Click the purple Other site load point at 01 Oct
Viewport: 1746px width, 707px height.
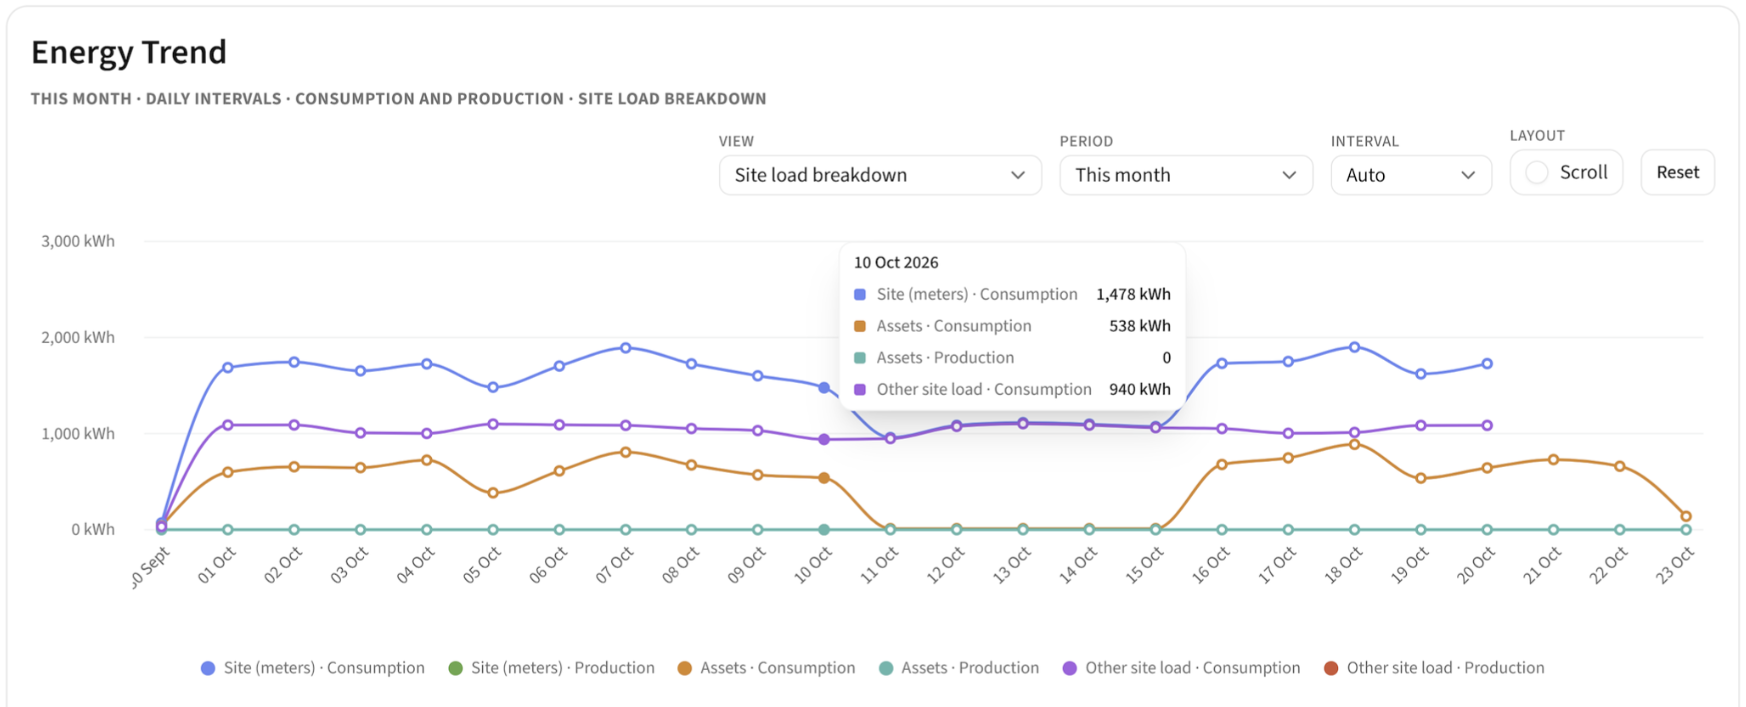coord(228,425)
